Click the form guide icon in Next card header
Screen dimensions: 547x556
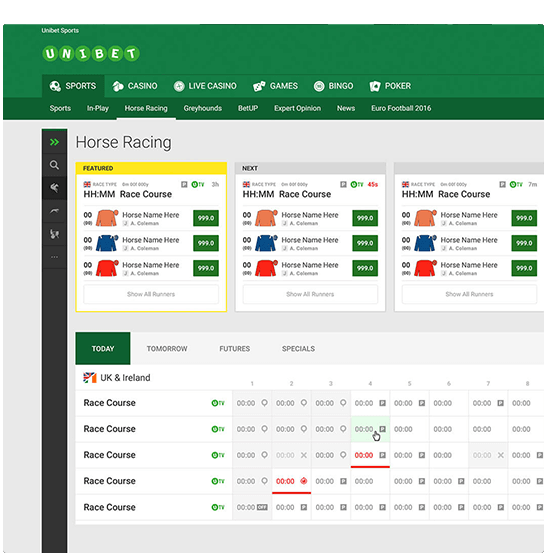[343, 184]
